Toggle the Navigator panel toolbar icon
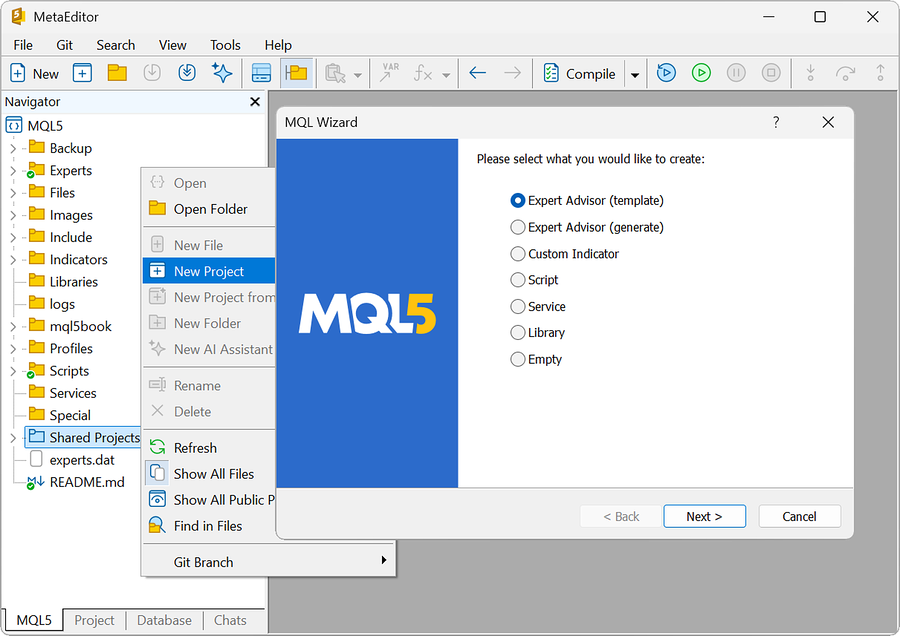The width and height of the screenshot is (900, 636). pos(297,73)
